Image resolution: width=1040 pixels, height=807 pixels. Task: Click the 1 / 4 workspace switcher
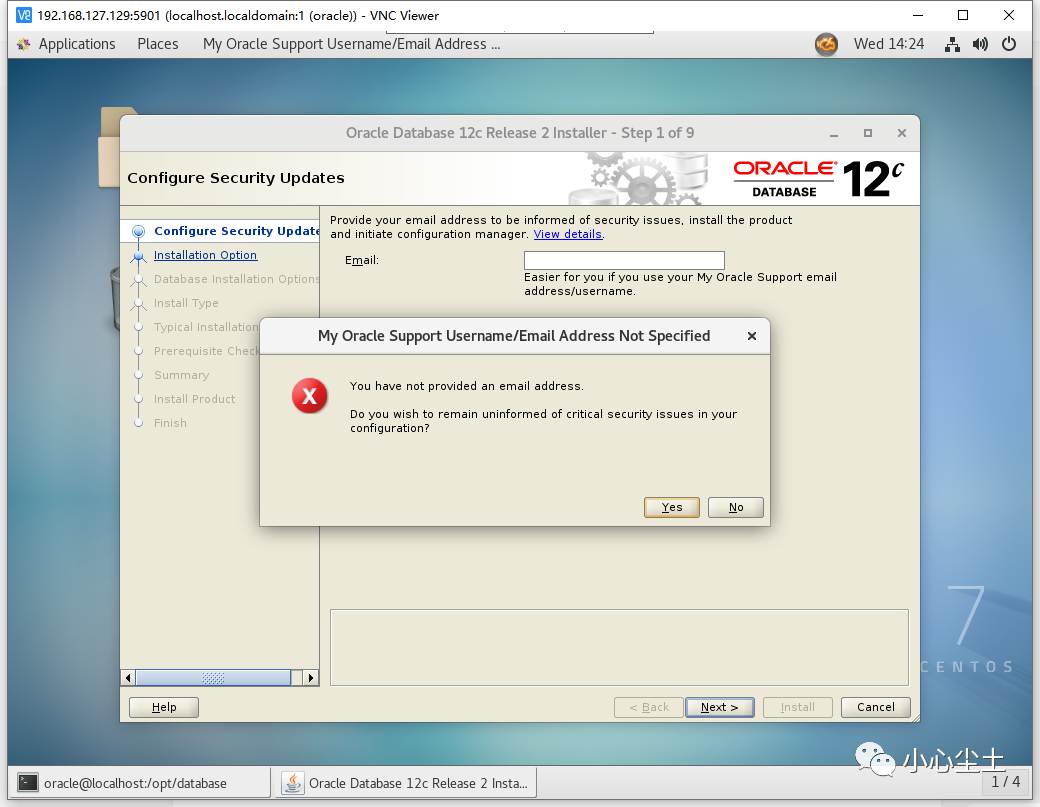click(x=1006, y=782)
